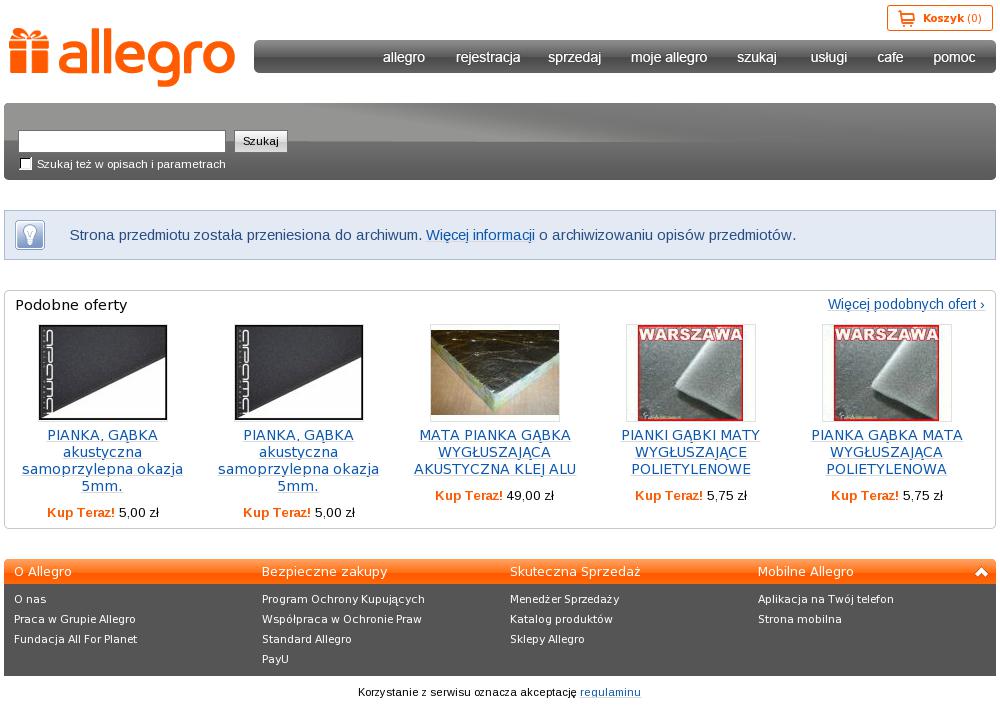Click the Szukaj search button
The height and width of the screenshot is (712, 1000).
click(261, 141)
